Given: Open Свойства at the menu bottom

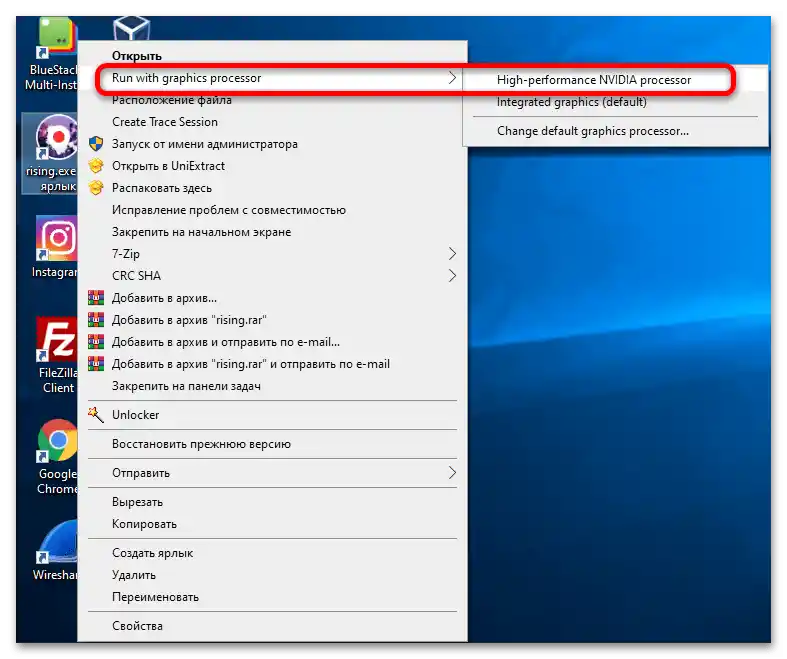Looking at the screenshot, I should [x=273, y=626].
